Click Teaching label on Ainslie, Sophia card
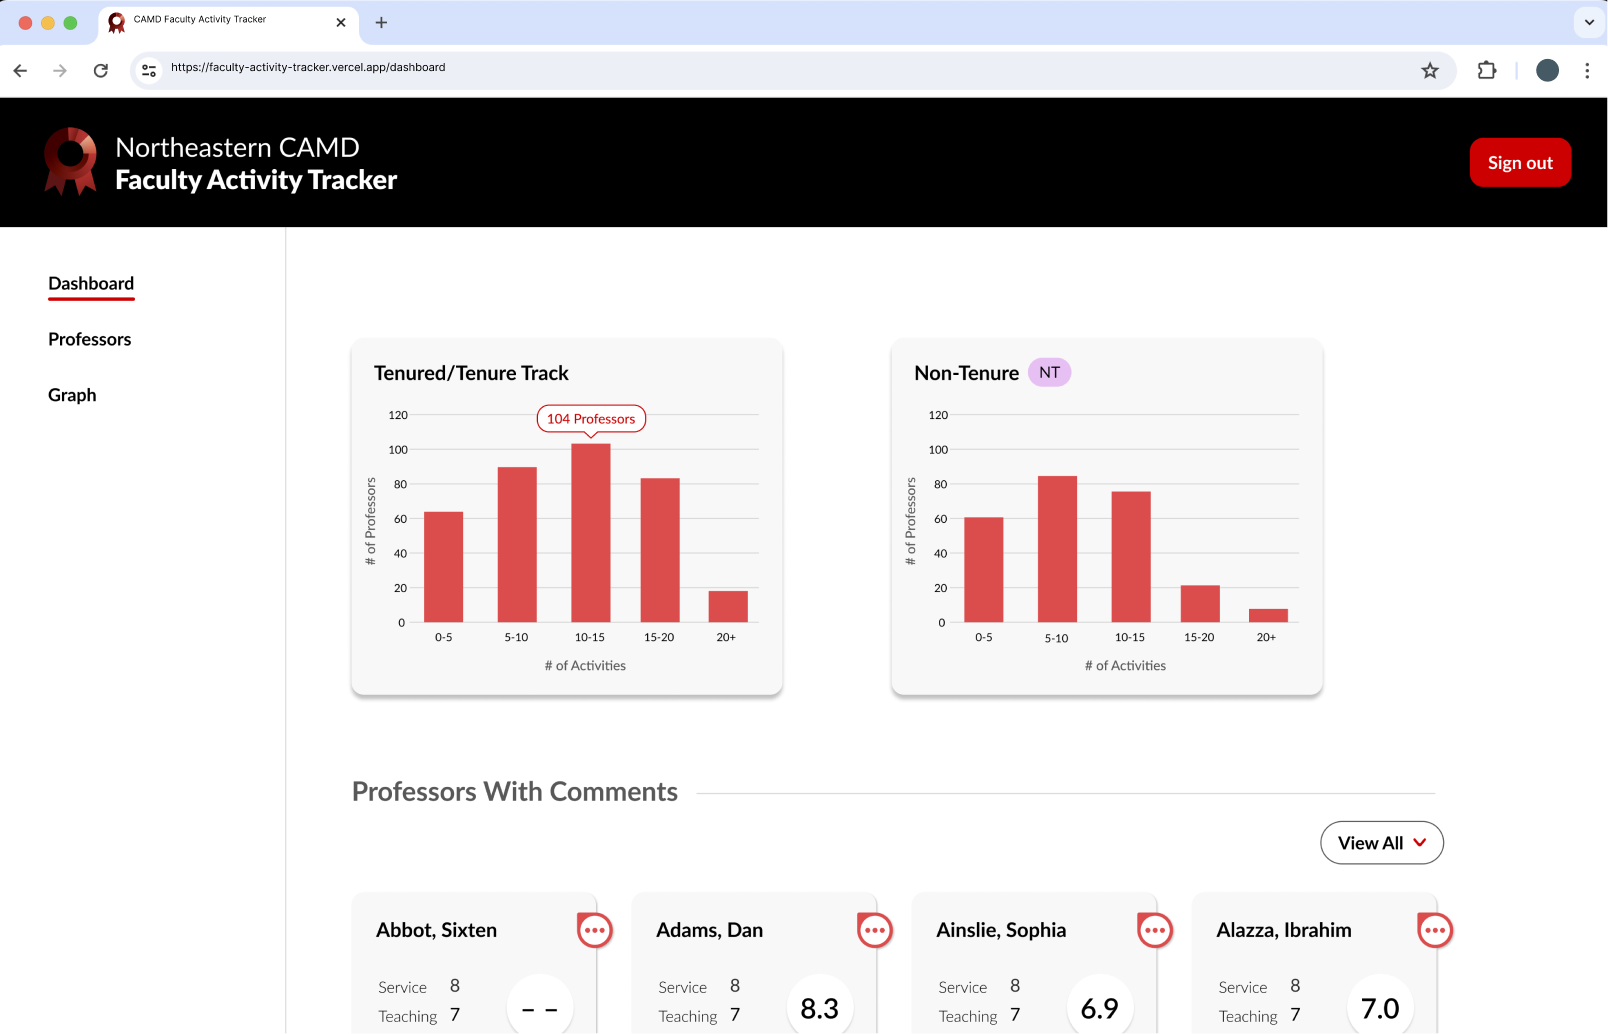The image size is (1608, 1034). tap(967, 1017)
